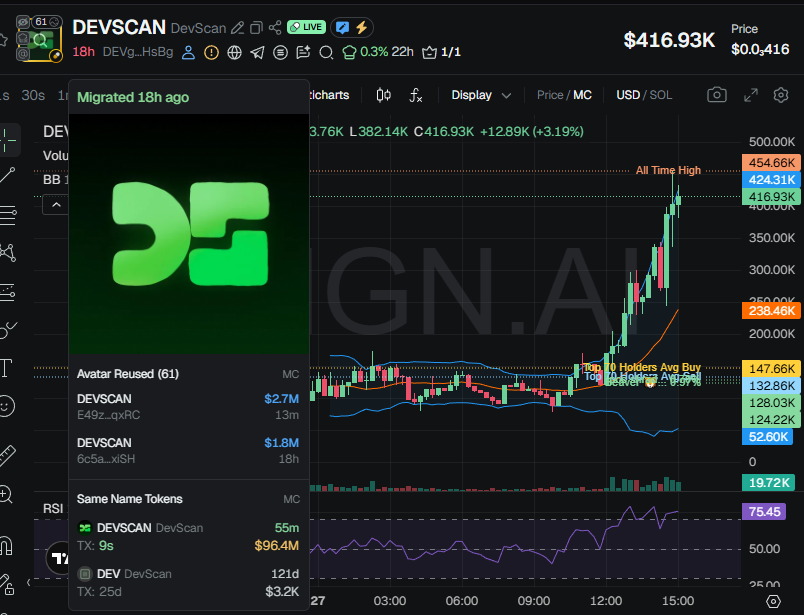This screenshot has width=804, height=615.
Task: Collapse drawing toolbar with left arrow
Action: (x=28, y=582)
